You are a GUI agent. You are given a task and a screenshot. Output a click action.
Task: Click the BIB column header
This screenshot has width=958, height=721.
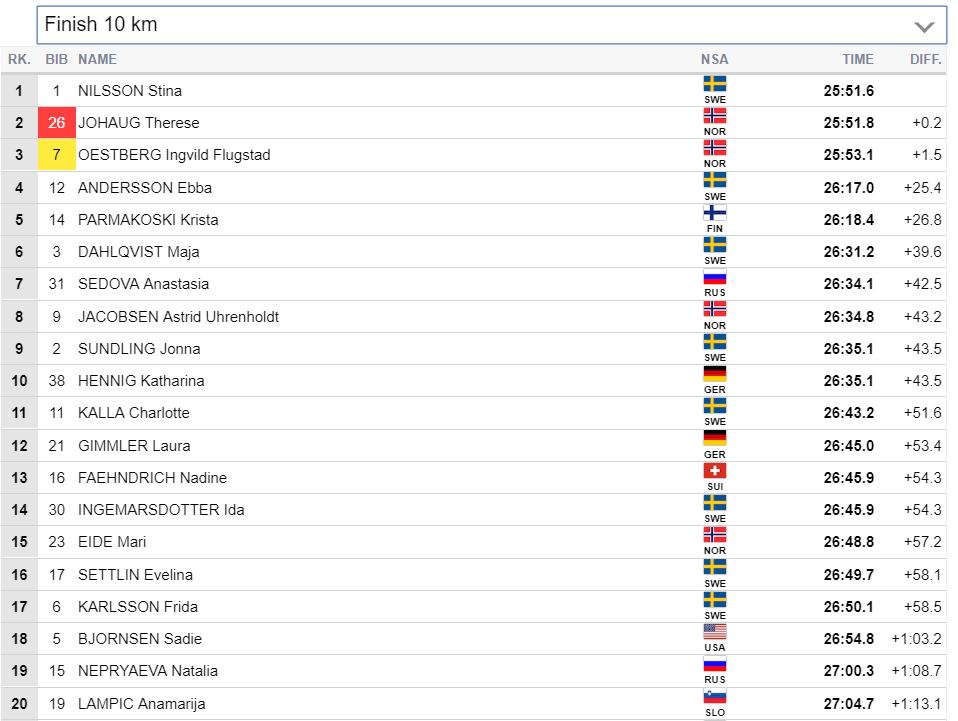click(57, 59)
